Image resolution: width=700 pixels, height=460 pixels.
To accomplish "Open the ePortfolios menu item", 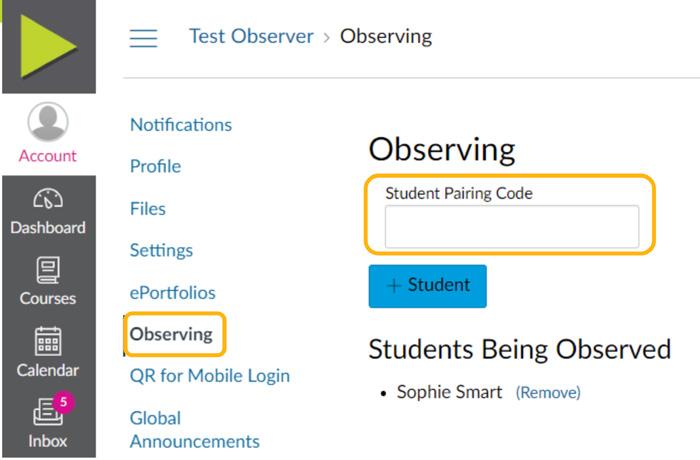I will click(172, 293).
